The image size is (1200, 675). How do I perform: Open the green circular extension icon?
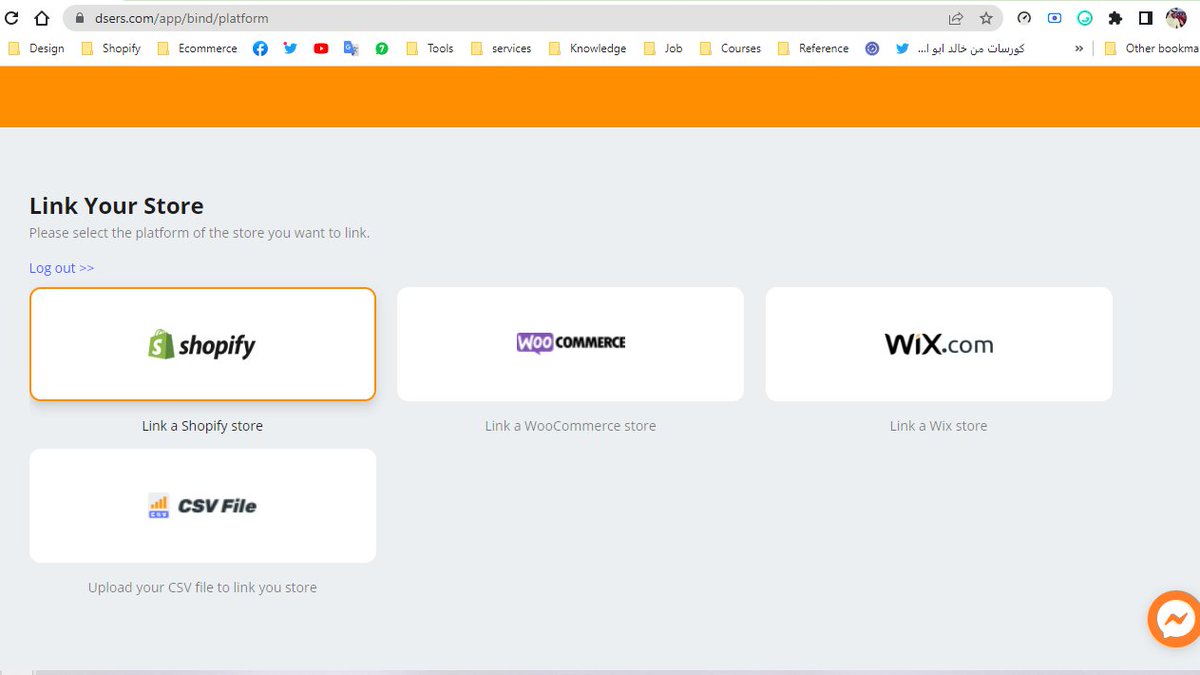coord(1085,18)
